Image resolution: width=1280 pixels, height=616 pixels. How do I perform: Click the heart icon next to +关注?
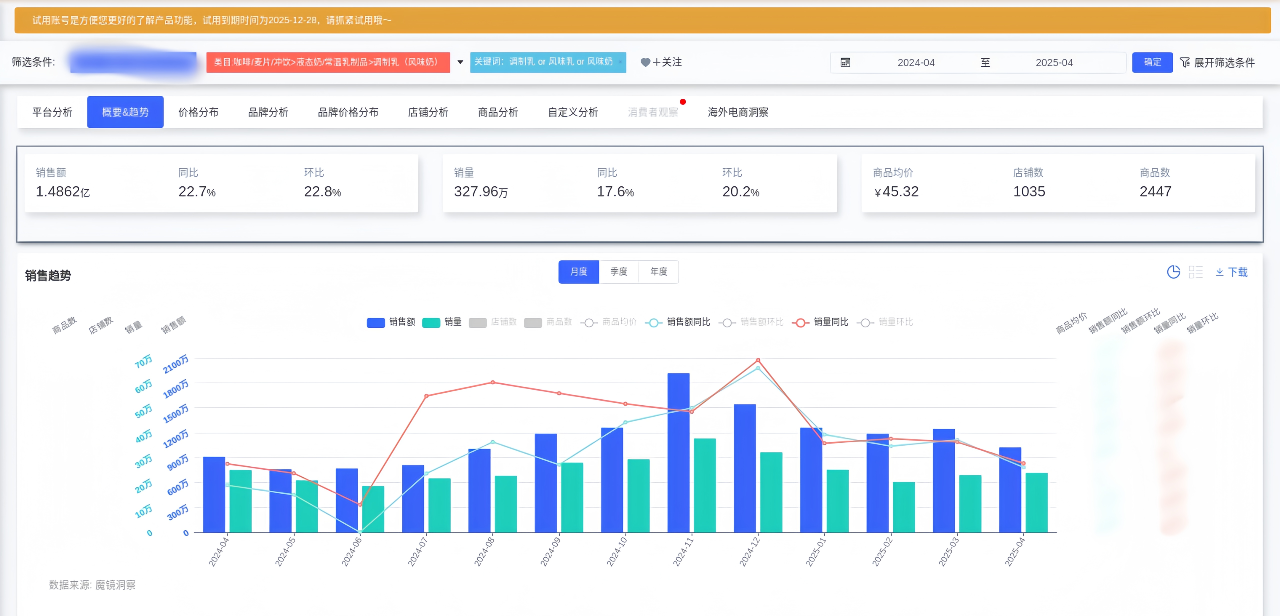(x=645, y=62)
